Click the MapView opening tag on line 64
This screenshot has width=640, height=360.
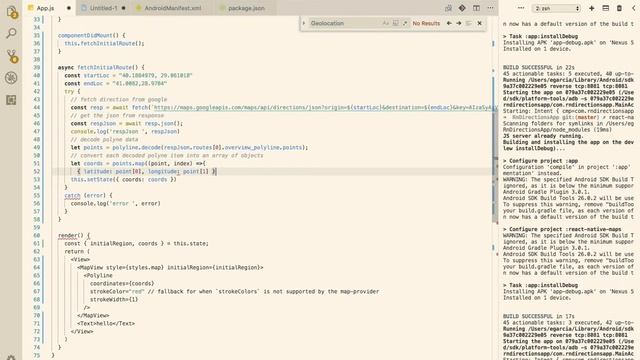tap(170, 268)
